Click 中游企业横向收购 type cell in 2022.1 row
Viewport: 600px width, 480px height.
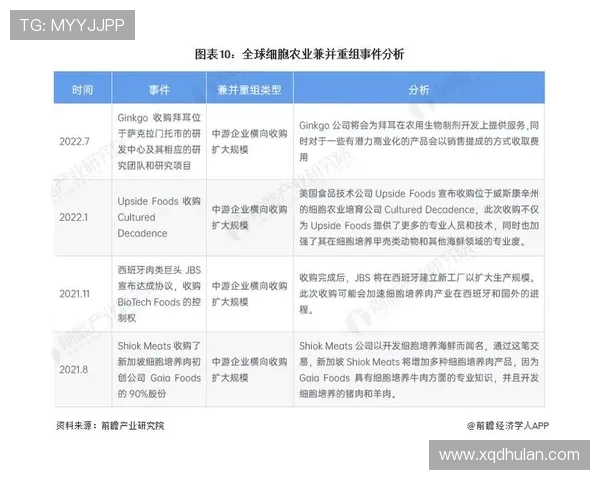[249, 217]
